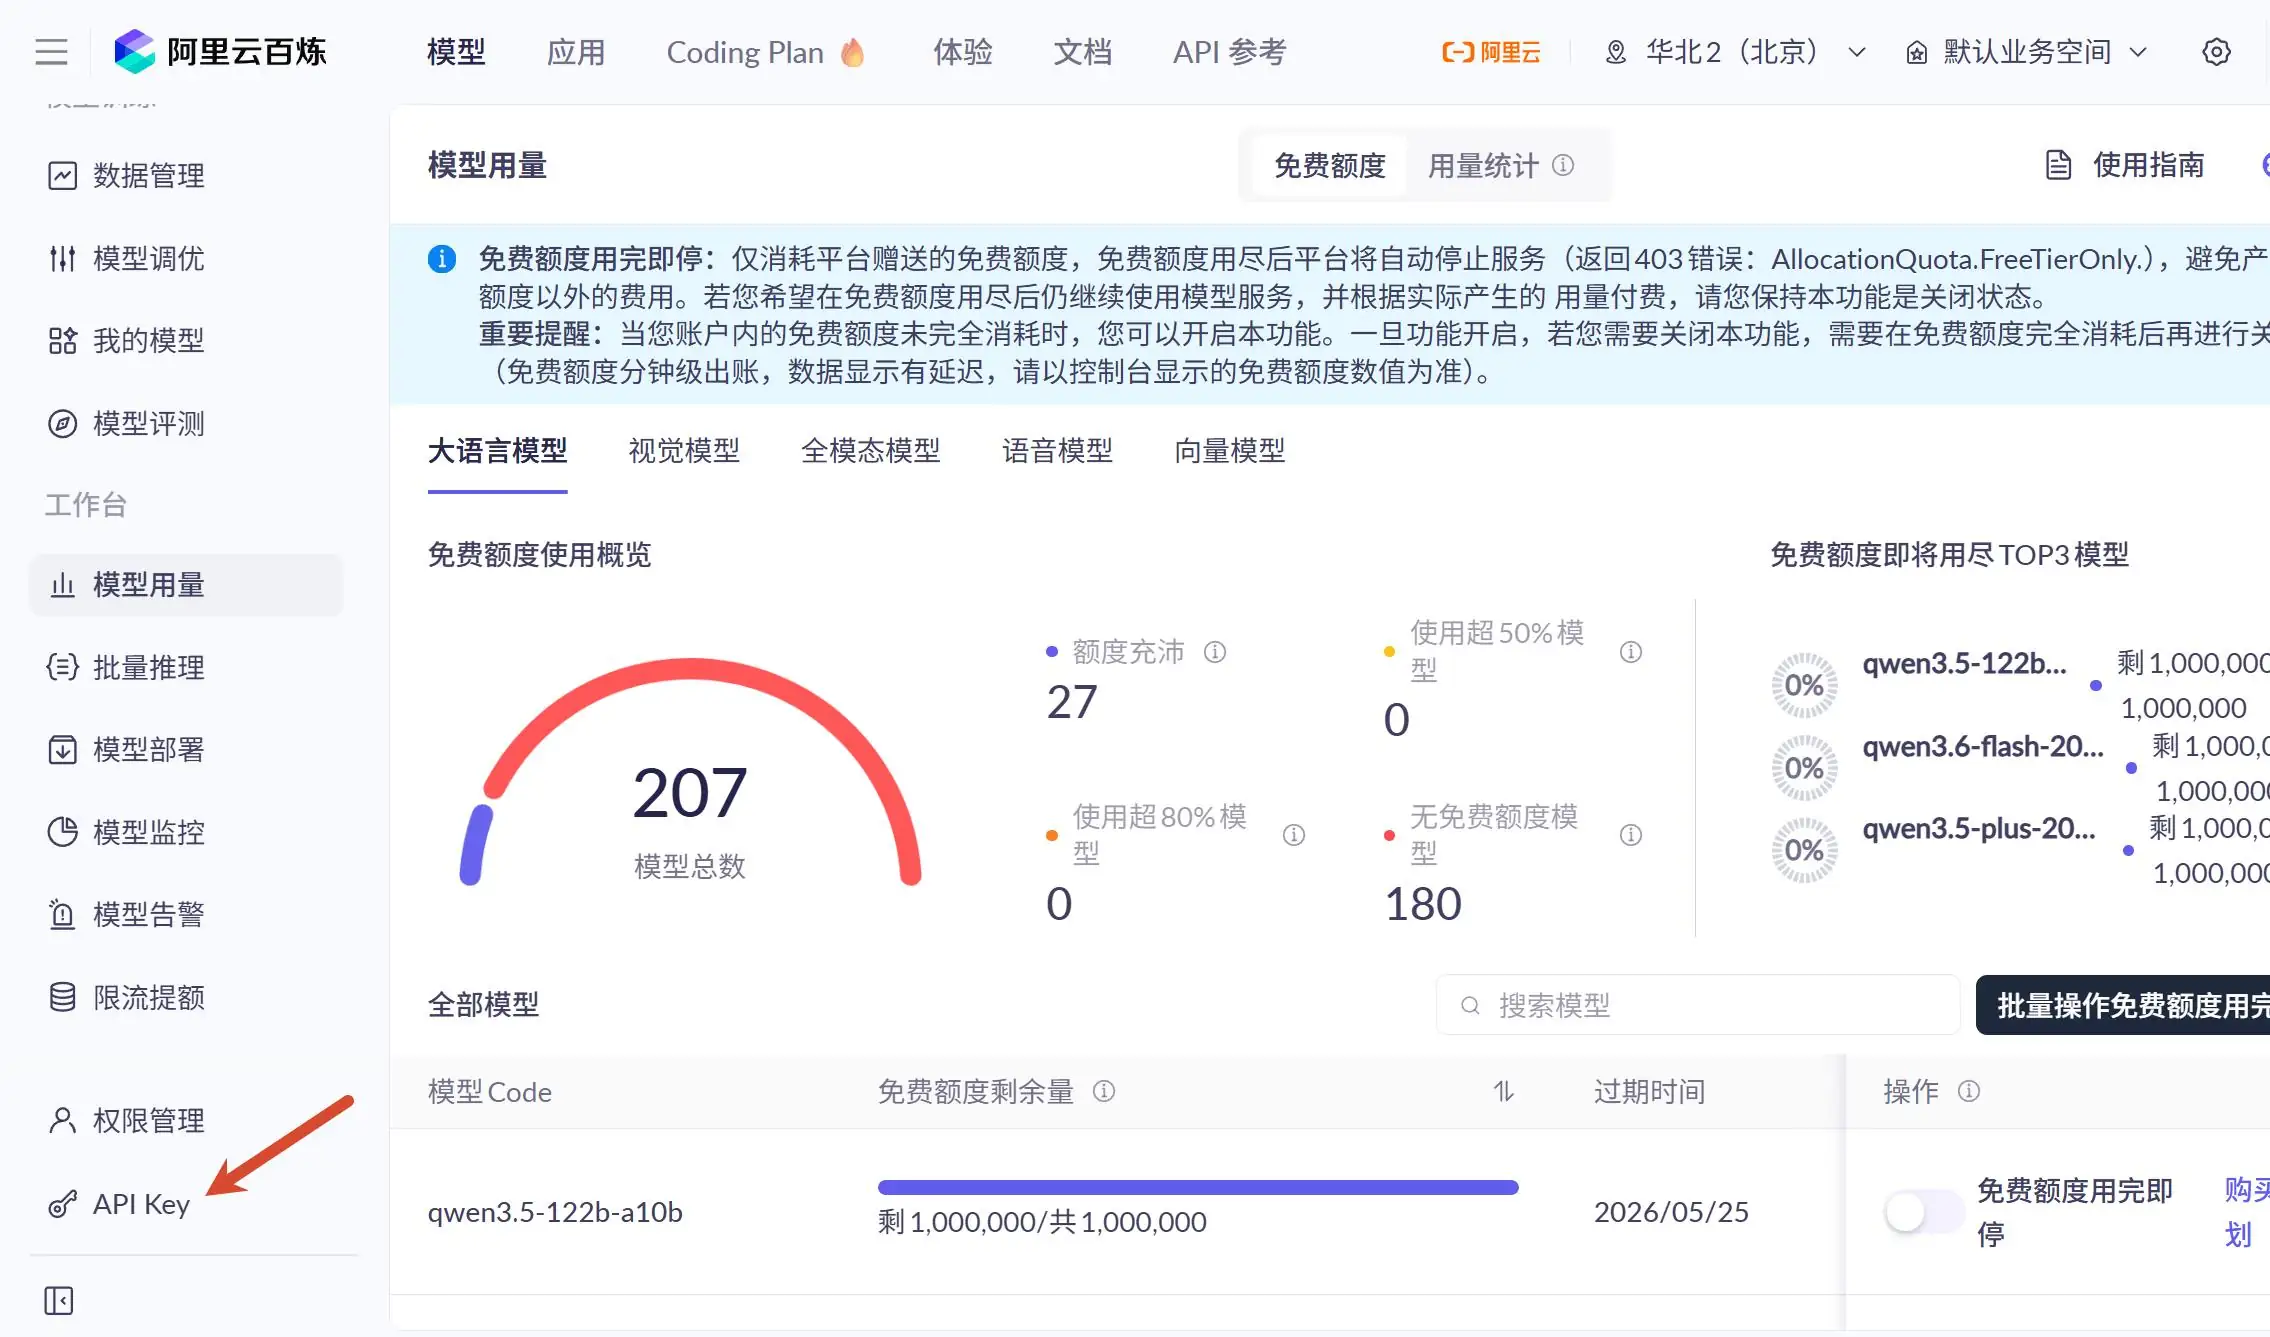Click the 2026/05/25 expiry date cell

pos(1671,1212)
